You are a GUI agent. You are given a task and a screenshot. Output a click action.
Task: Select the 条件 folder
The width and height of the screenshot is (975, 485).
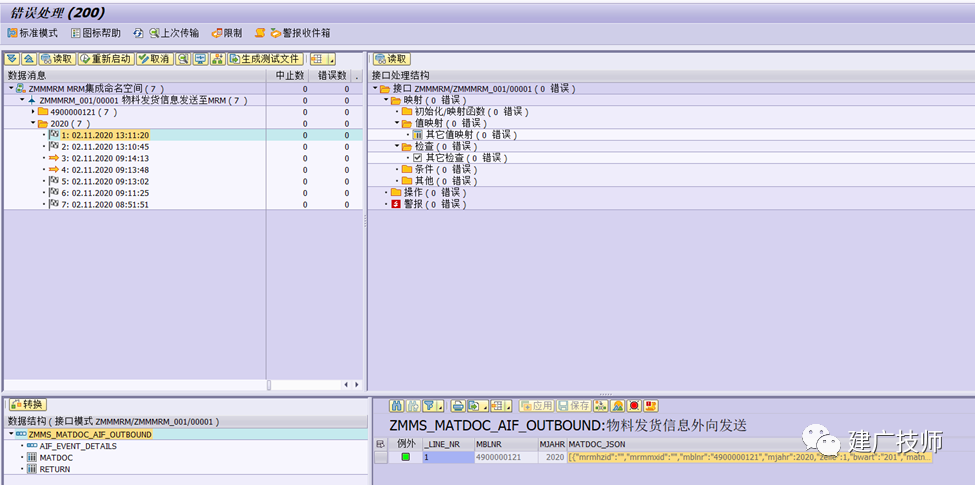click(x=439, y=169)
